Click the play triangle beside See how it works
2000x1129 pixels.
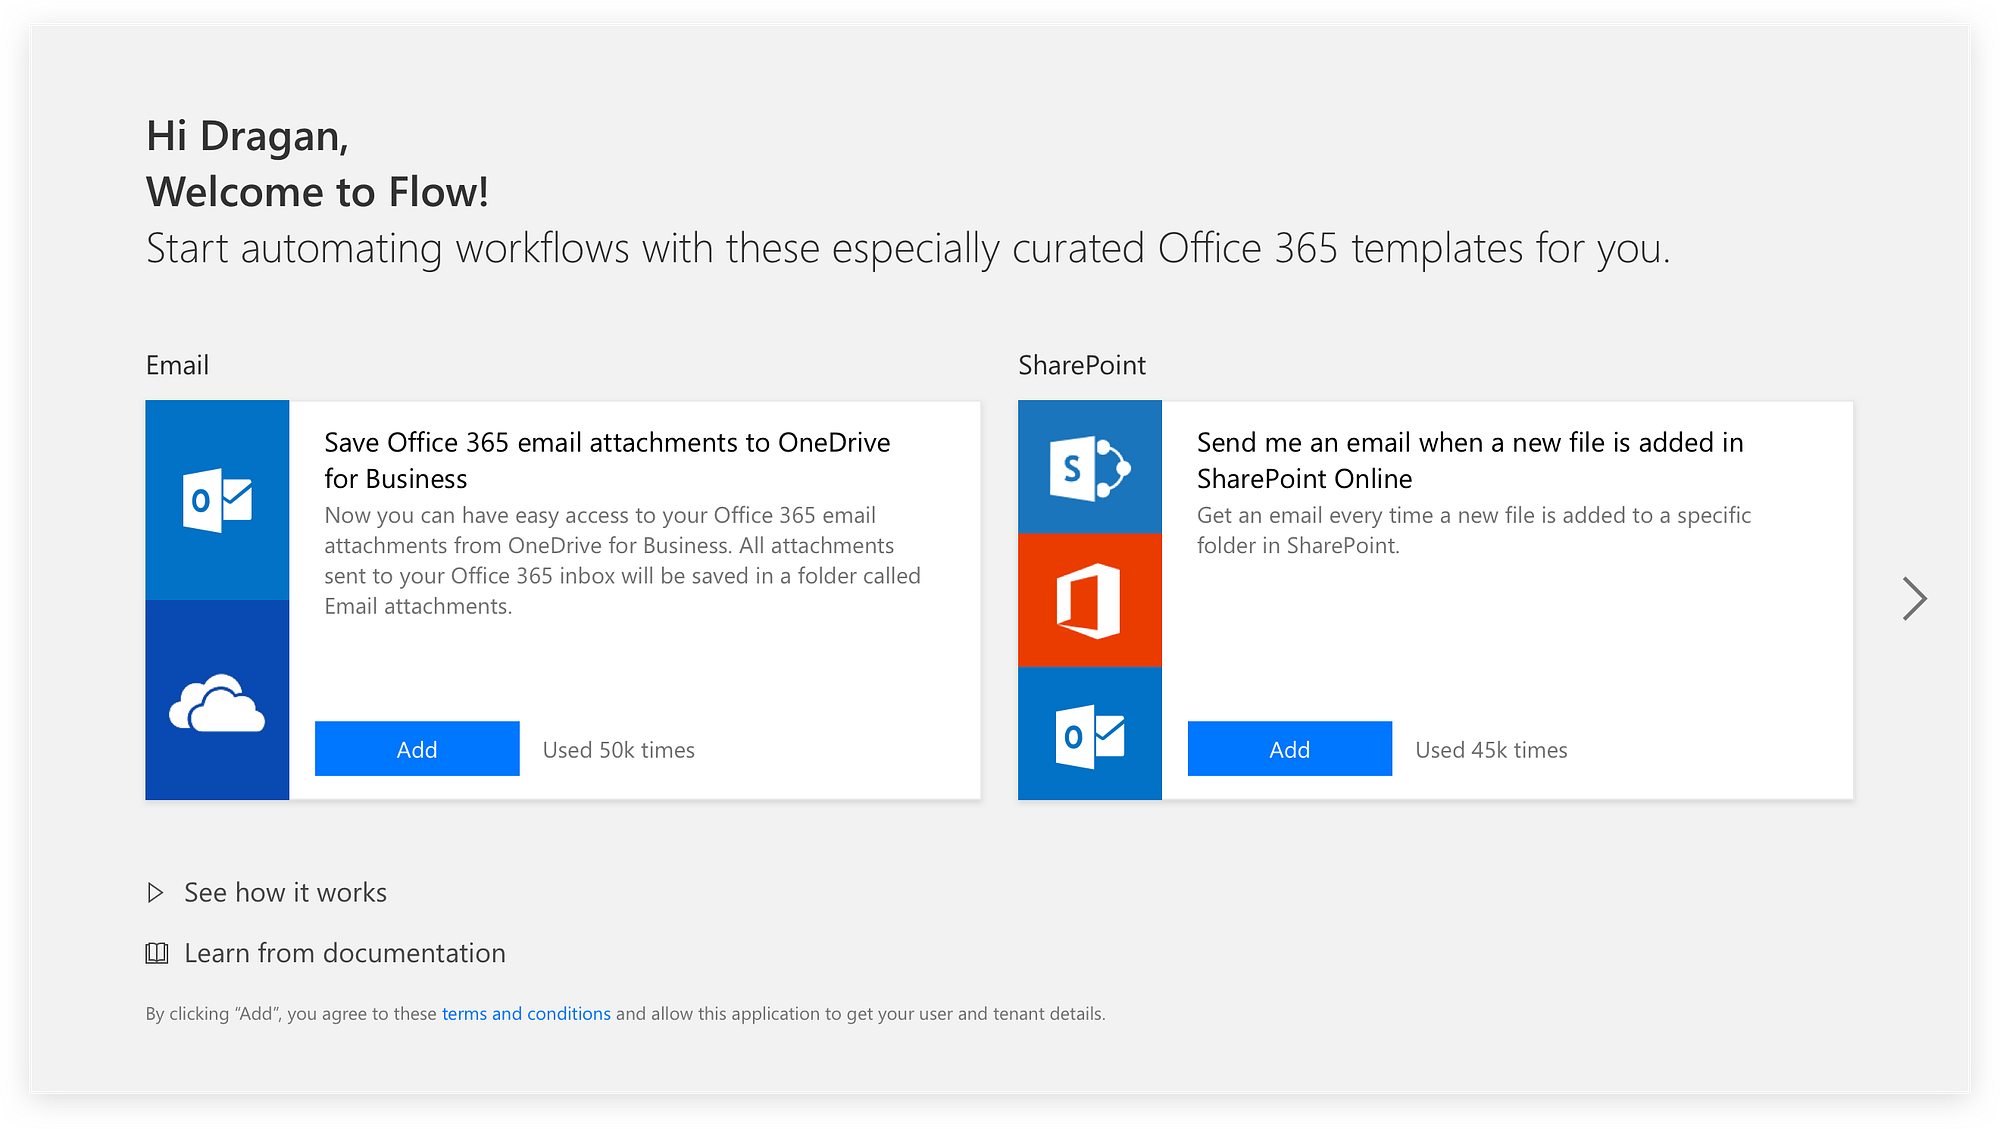pos(155,893)
